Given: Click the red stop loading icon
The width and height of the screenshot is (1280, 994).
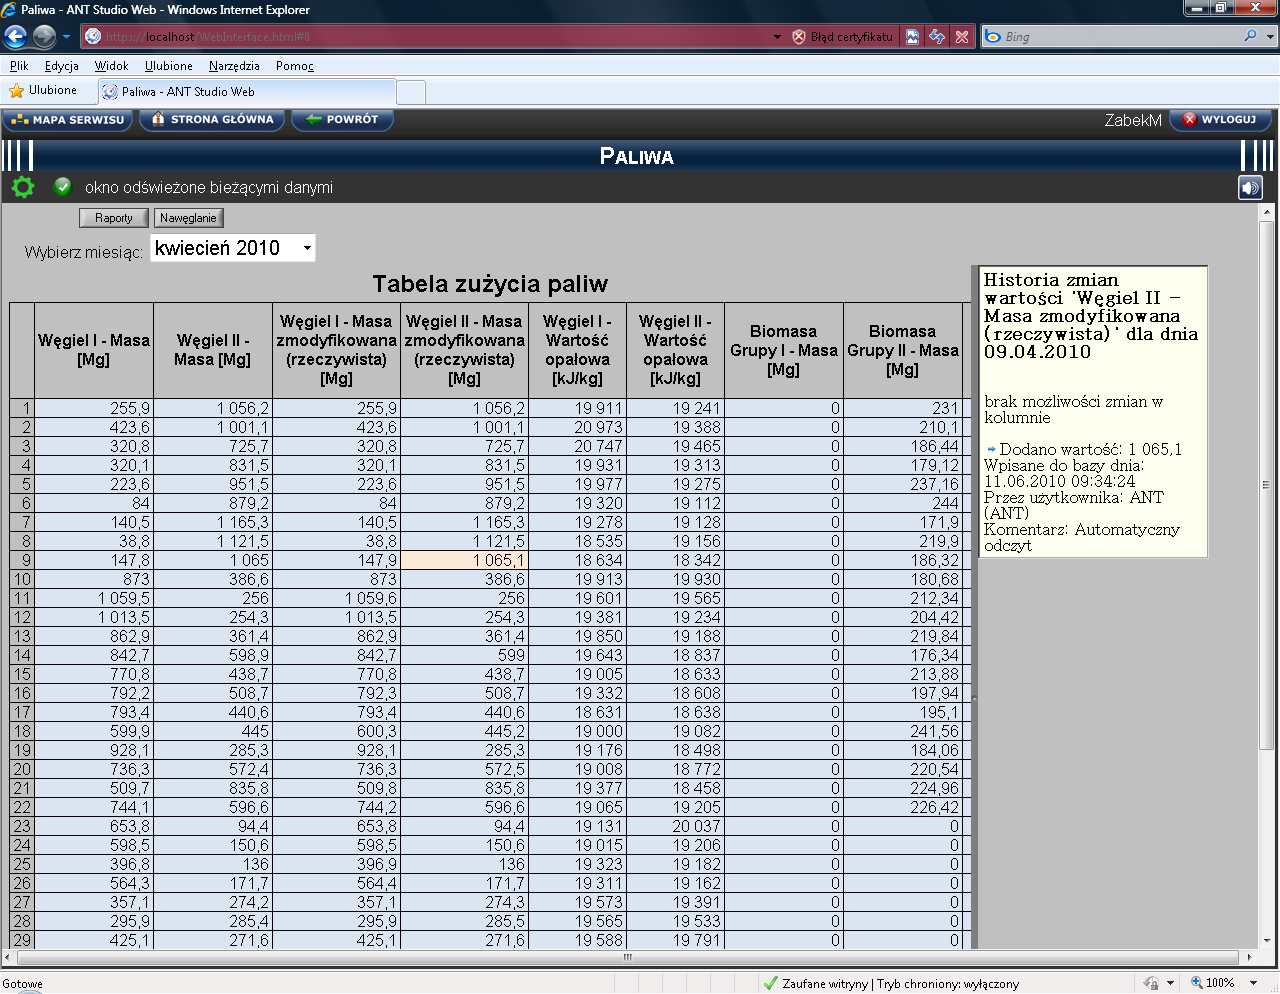Looking at the screenshot, I should tap(962, 37).
